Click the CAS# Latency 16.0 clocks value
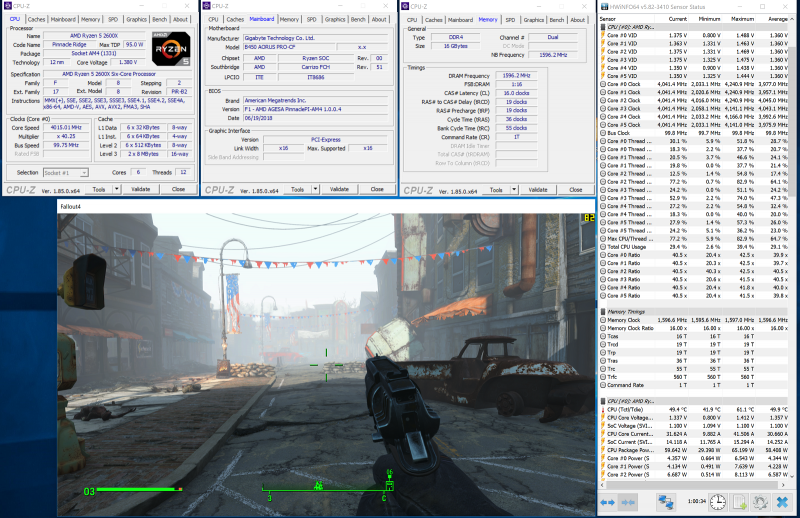Viewport: 800px width, 518px height. 516,93
